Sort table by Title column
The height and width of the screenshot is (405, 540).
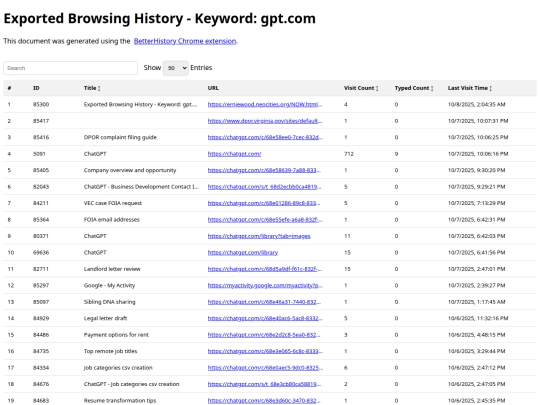[x=92, y=88]
